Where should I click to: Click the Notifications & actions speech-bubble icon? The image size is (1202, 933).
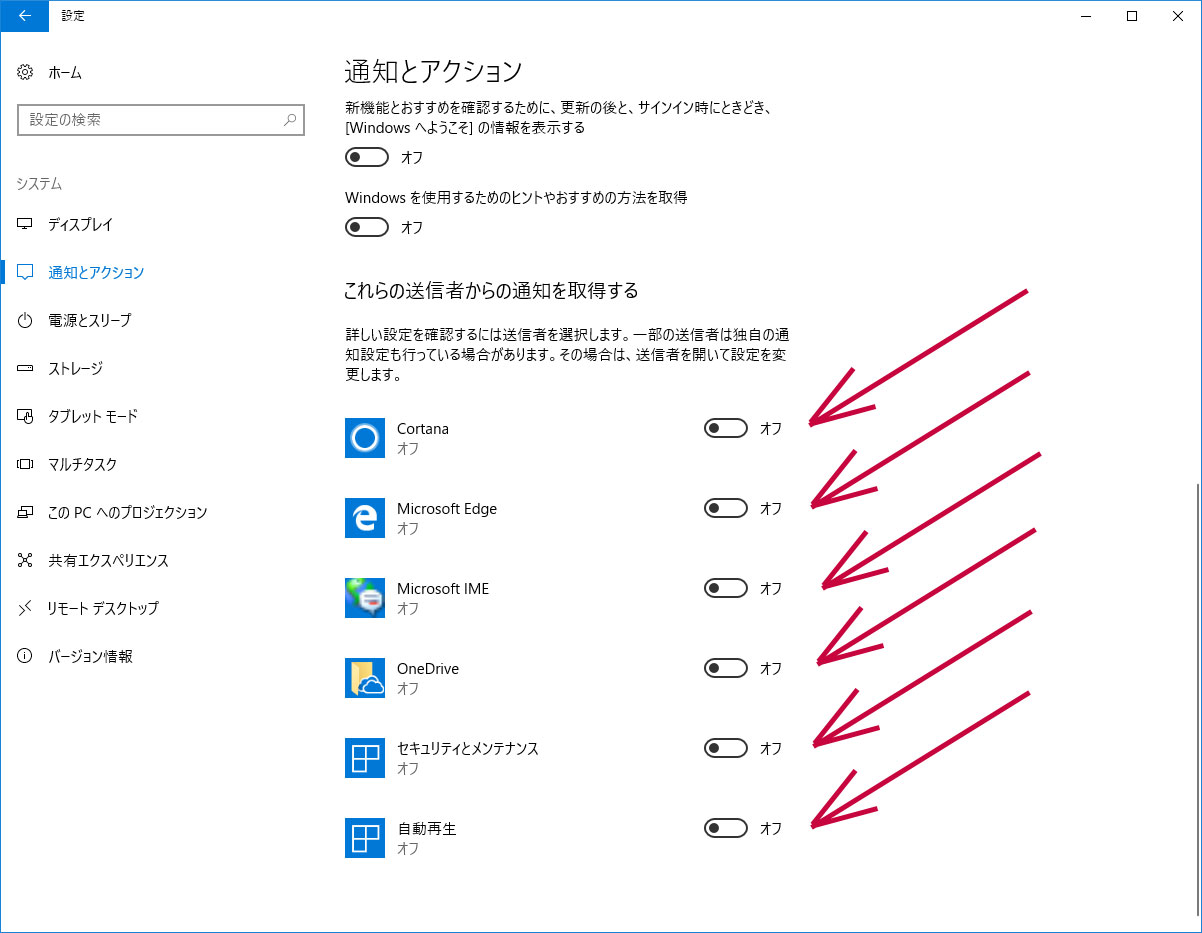(x=26, y=272)
